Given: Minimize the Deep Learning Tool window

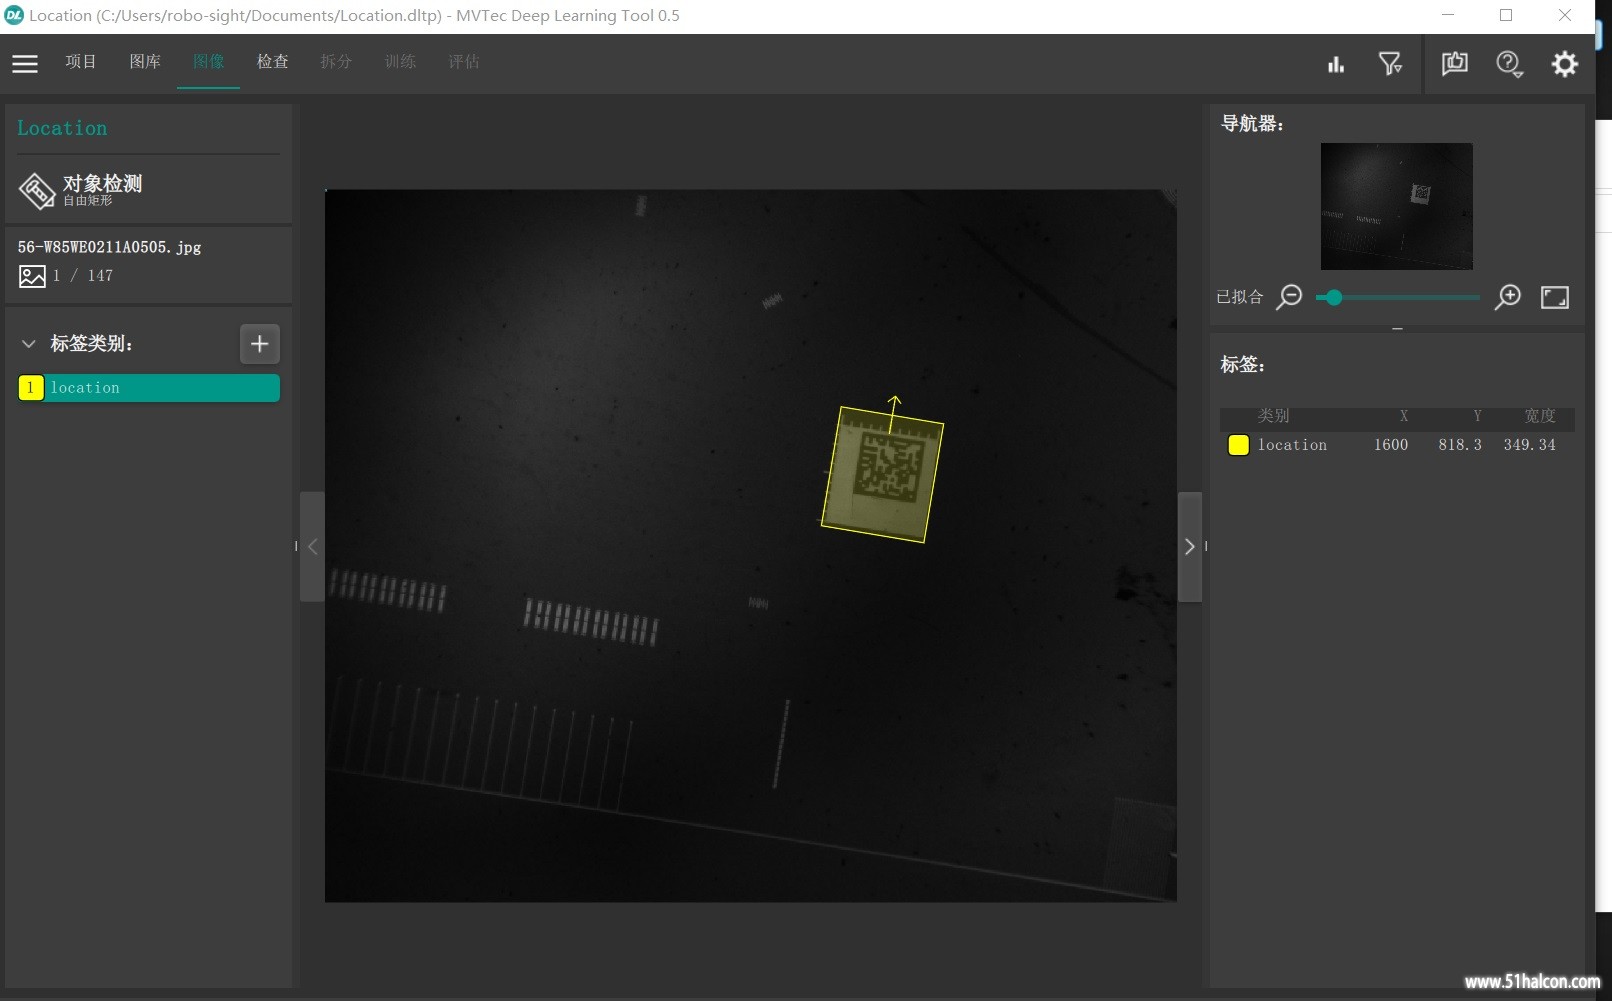Looking at the screenshot, I should click(x=1448, y=15).
